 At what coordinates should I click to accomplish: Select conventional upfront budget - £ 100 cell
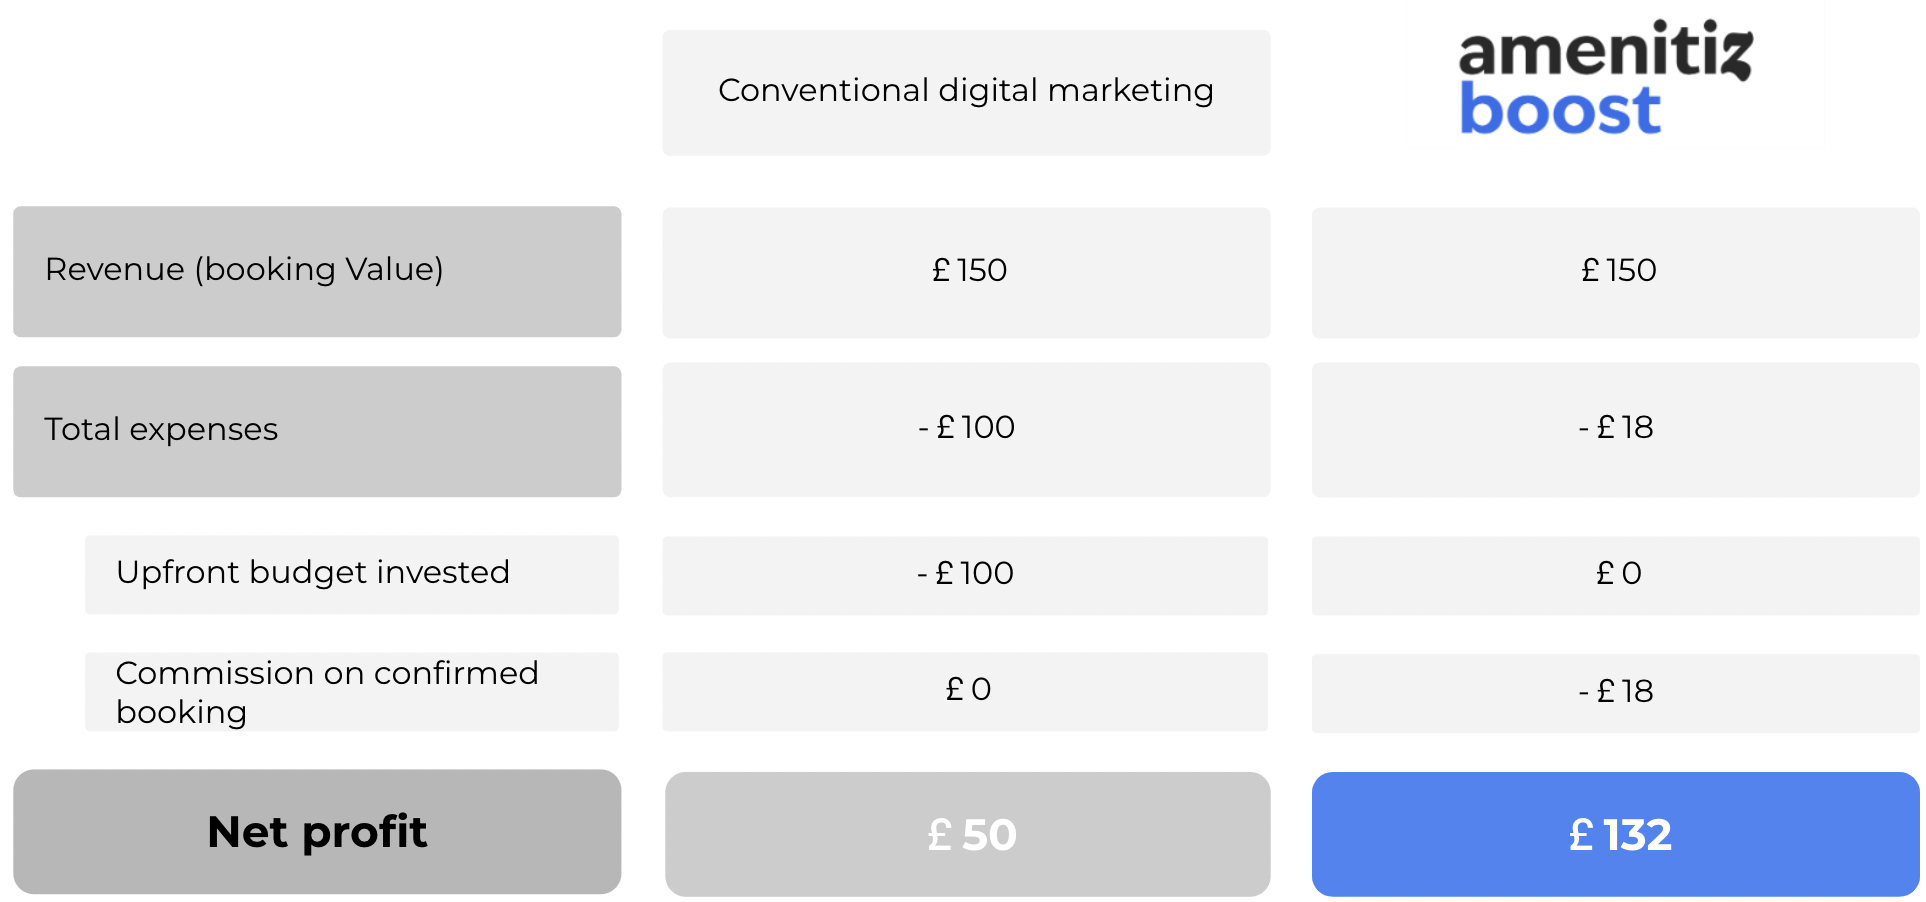[965, 575]
